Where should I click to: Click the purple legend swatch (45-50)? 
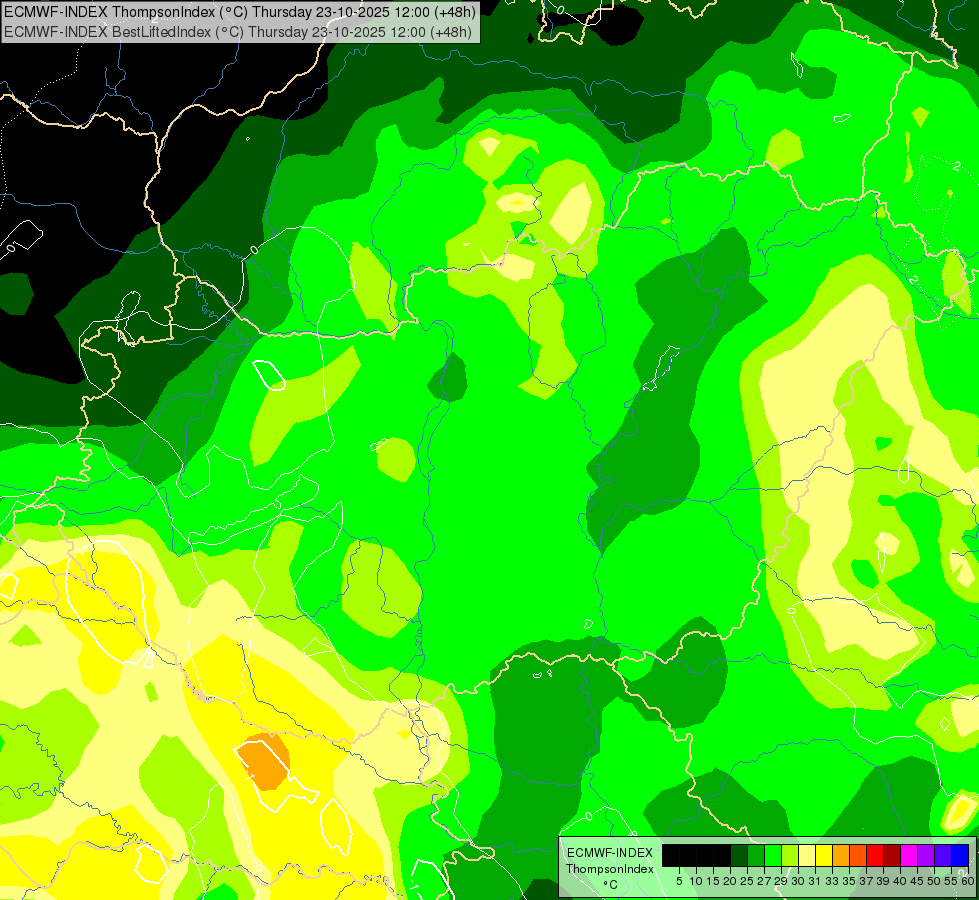[926, 855]
